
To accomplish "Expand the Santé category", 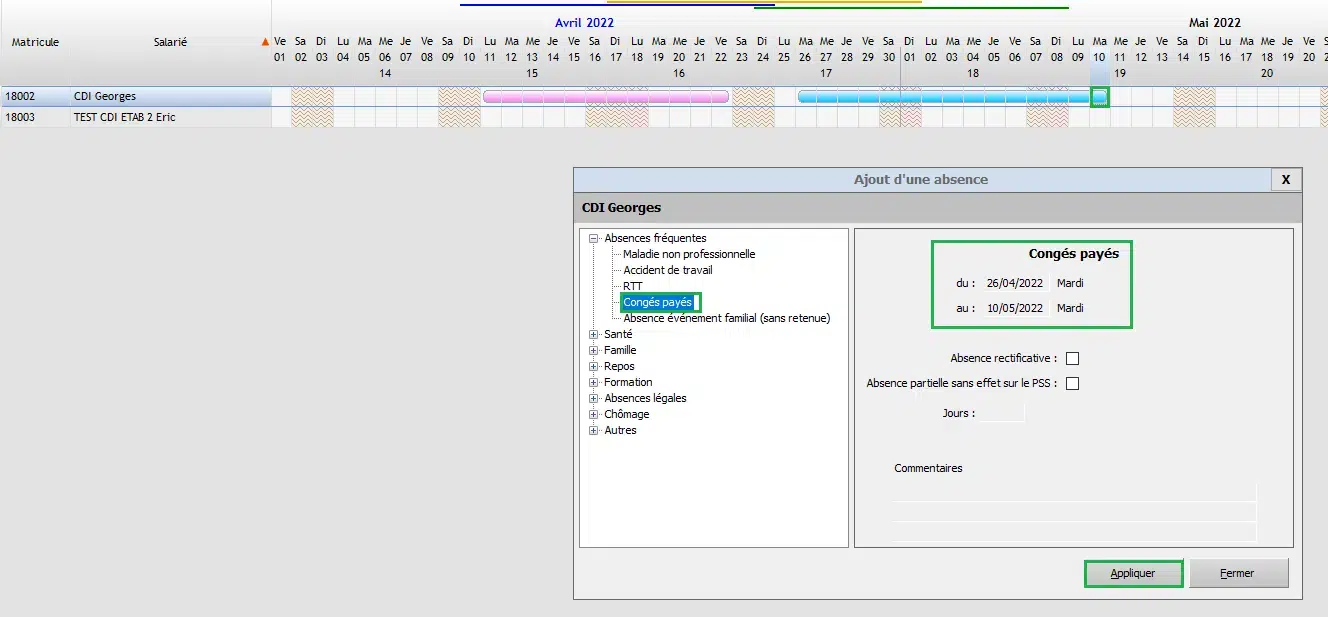I will 594,334.
